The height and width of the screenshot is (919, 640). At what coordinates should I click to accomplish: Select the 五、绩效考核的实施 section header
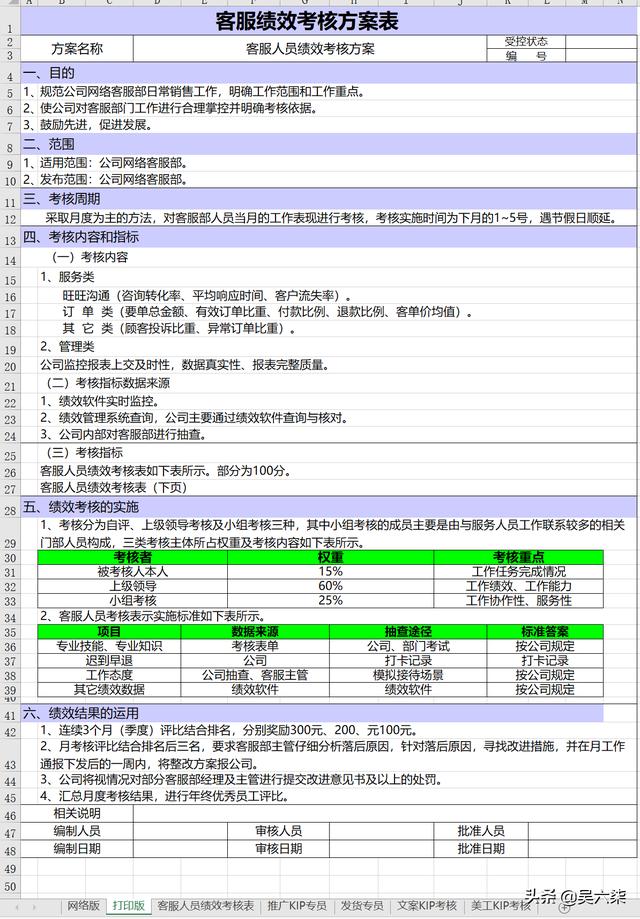click(x=328, y=507)
